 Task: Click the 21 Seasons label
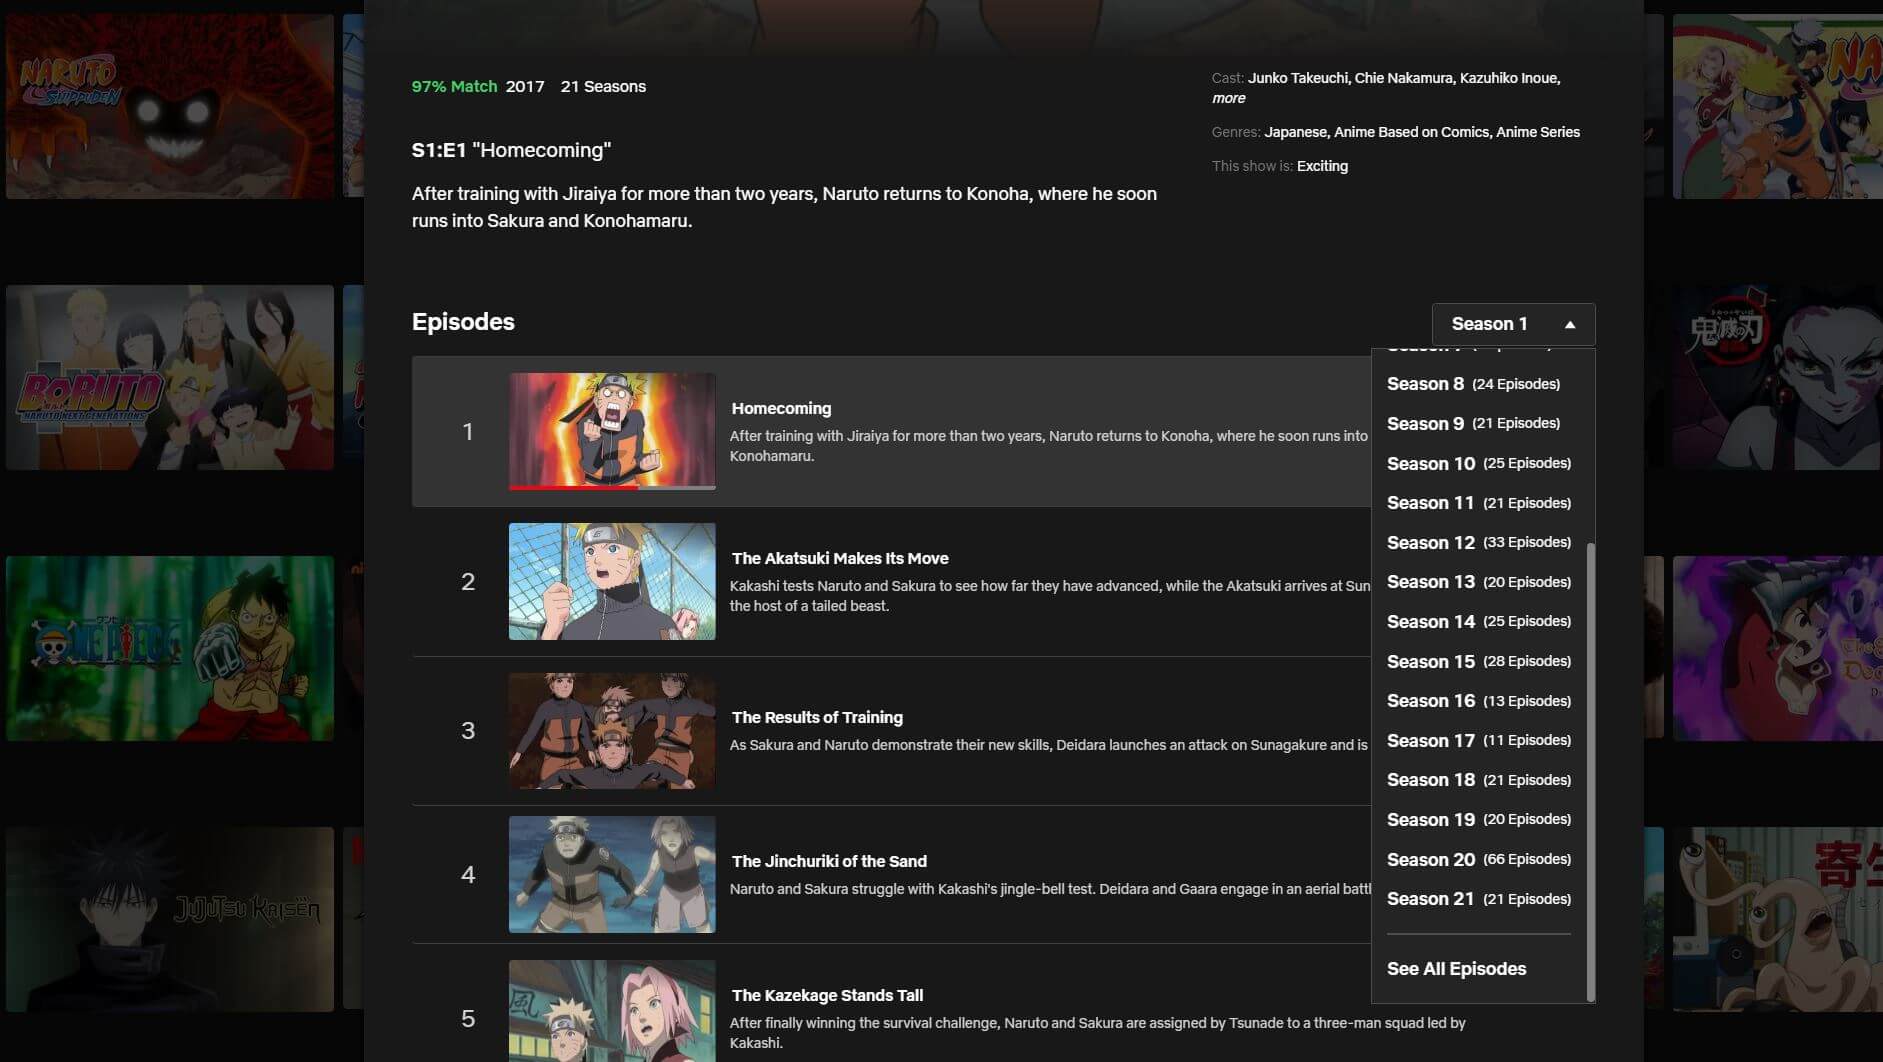[x=603, y=87]
